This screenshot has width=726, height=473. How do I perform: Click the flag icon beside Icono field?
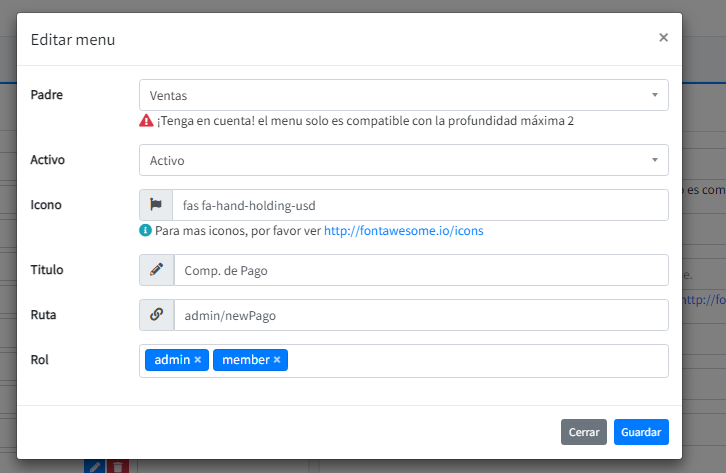[156, 205]
